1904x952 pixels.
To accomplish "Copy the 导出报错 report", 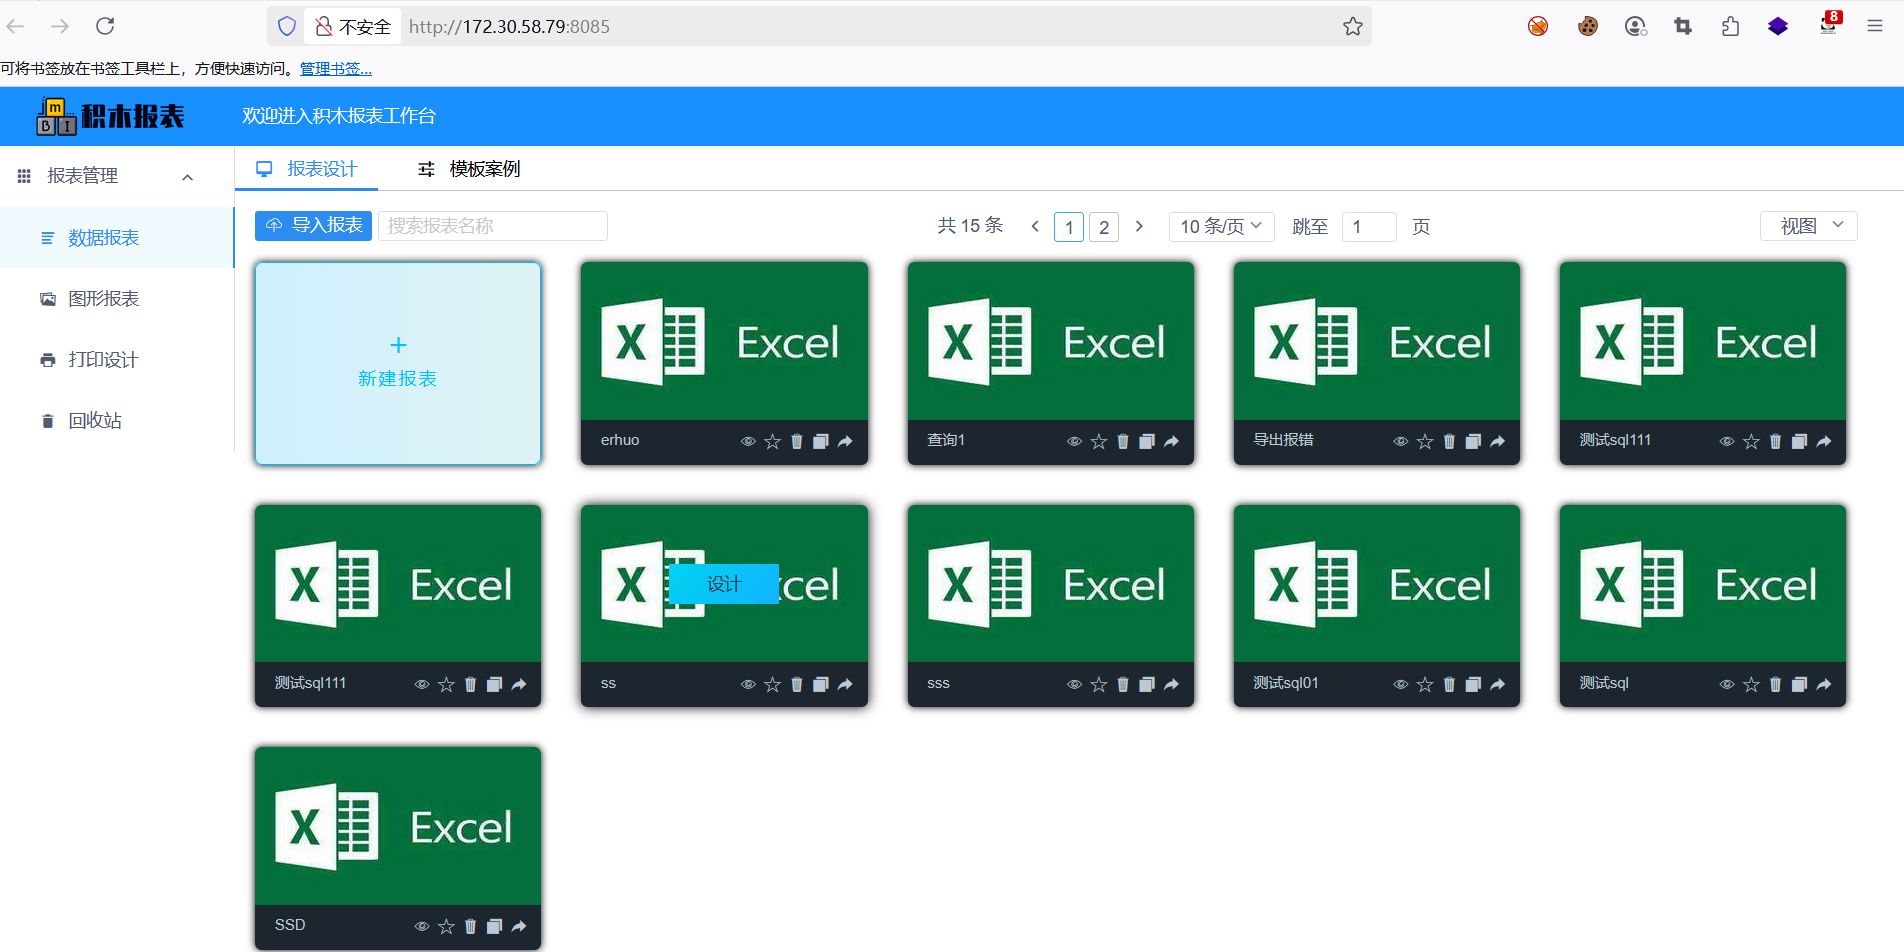I will pyautogui.click(x=1473, y=442).
